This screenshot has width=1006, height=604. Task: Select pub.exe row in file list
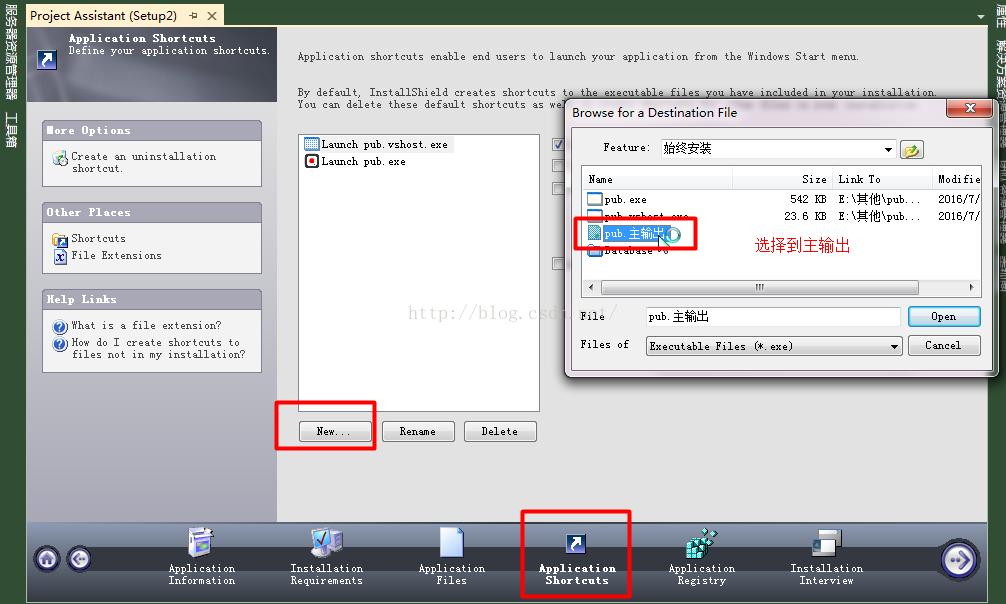click(x=783, y=200)
